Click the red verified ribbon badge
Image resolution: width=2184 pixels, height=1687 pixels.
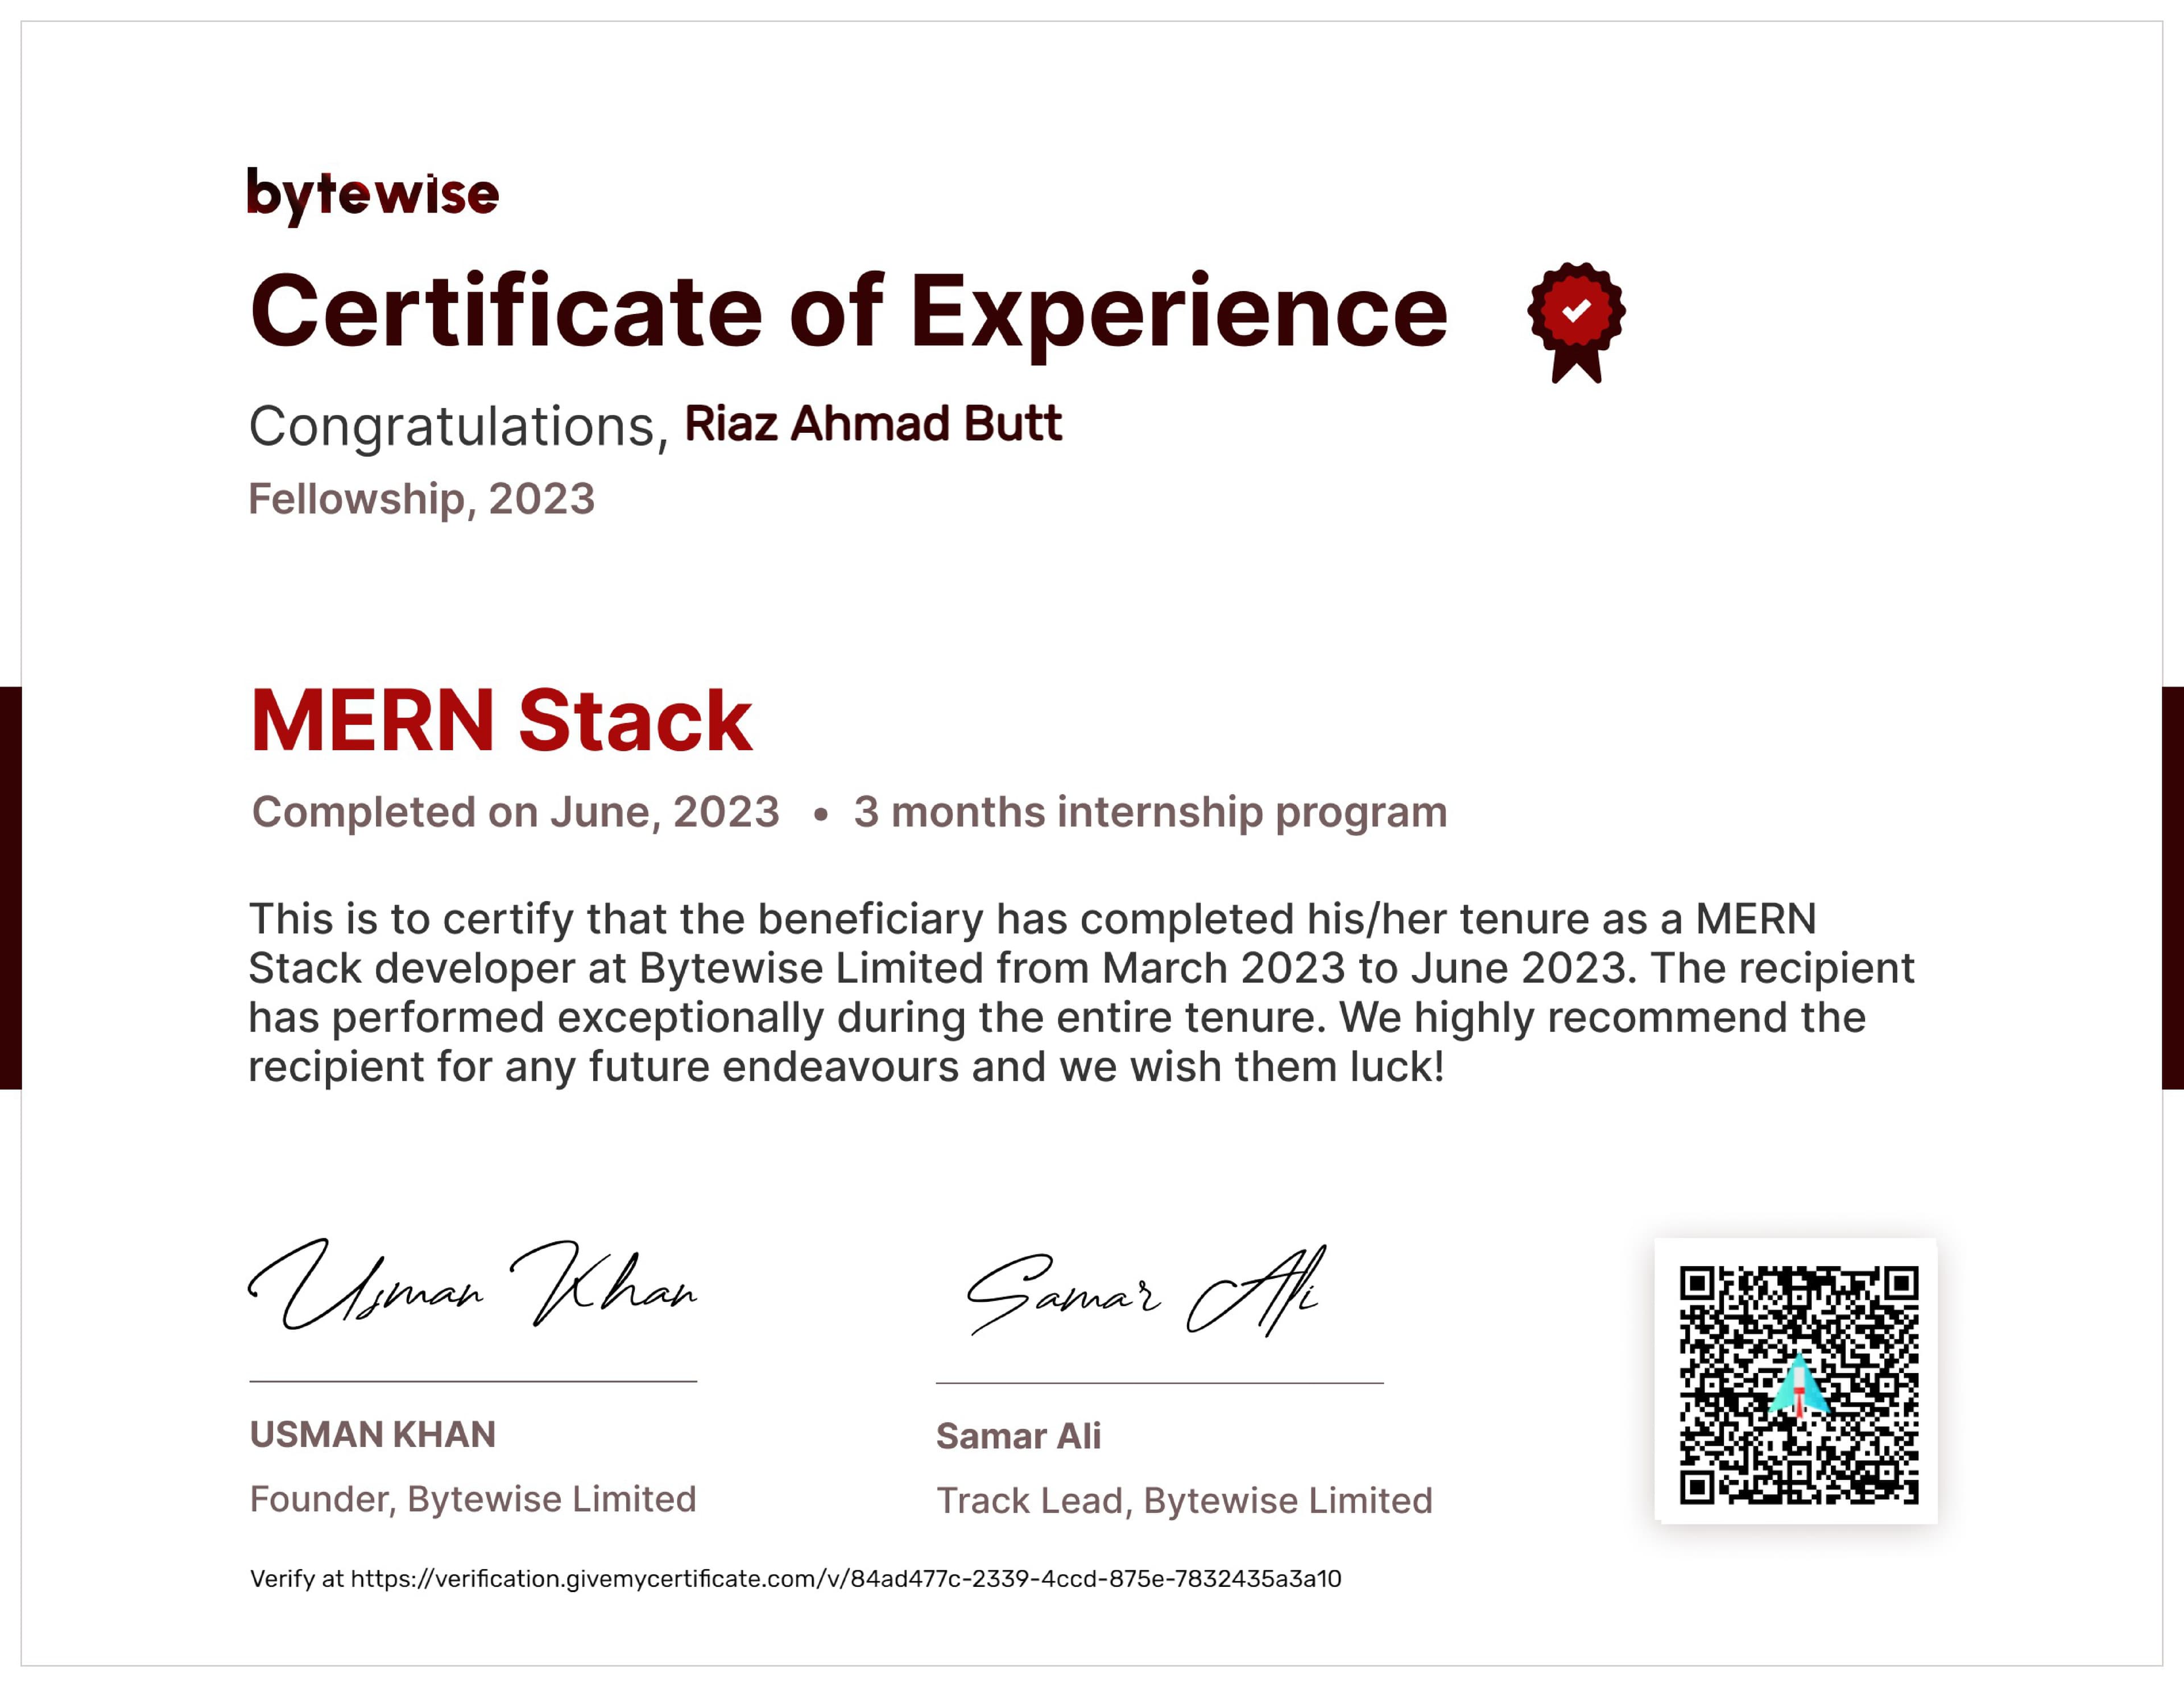tap(1576, 322)
